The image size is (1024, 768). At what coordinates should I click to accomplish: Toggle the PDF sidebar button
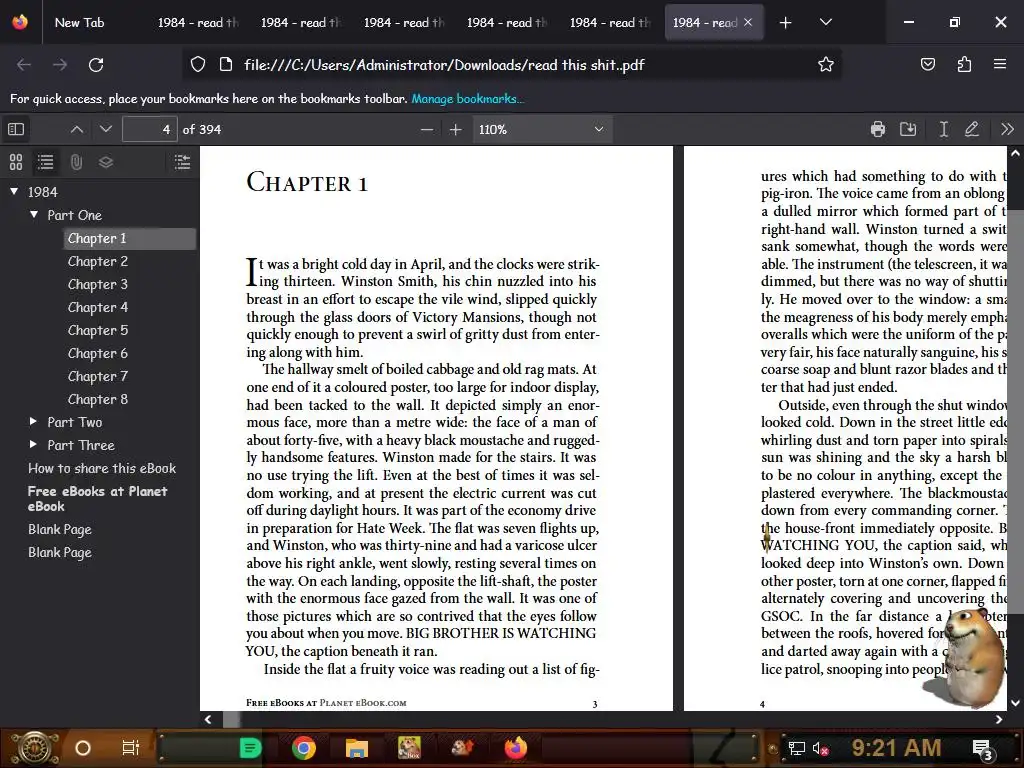pyautogui.click(x=16, y=129)
